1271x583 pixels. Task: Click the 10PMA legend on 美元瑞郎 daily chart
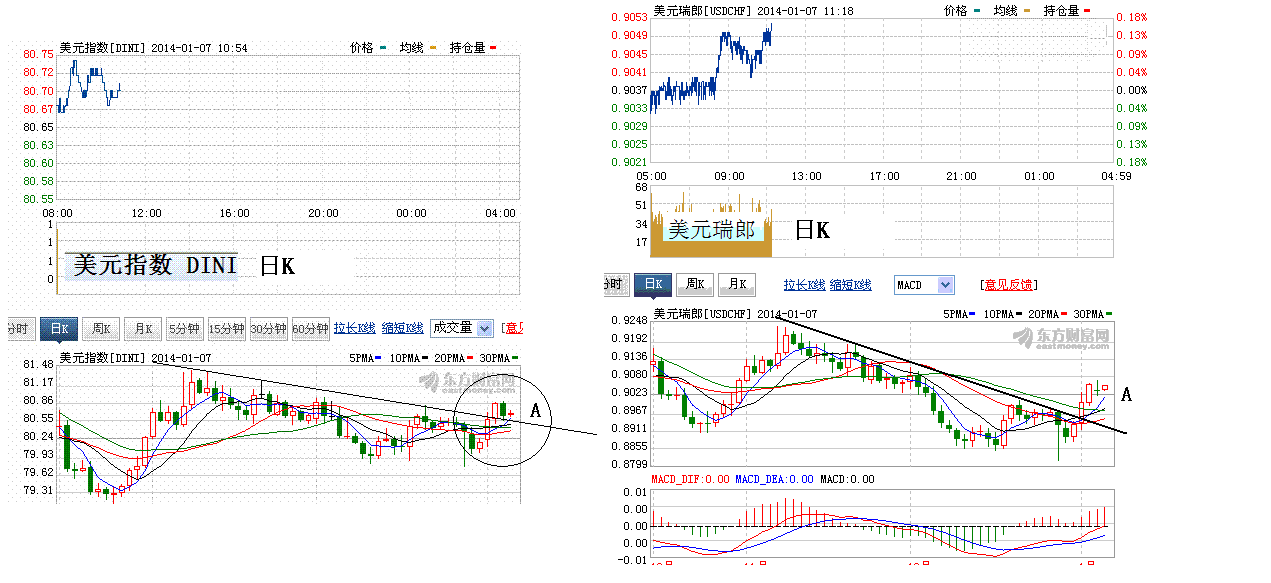1002,314
